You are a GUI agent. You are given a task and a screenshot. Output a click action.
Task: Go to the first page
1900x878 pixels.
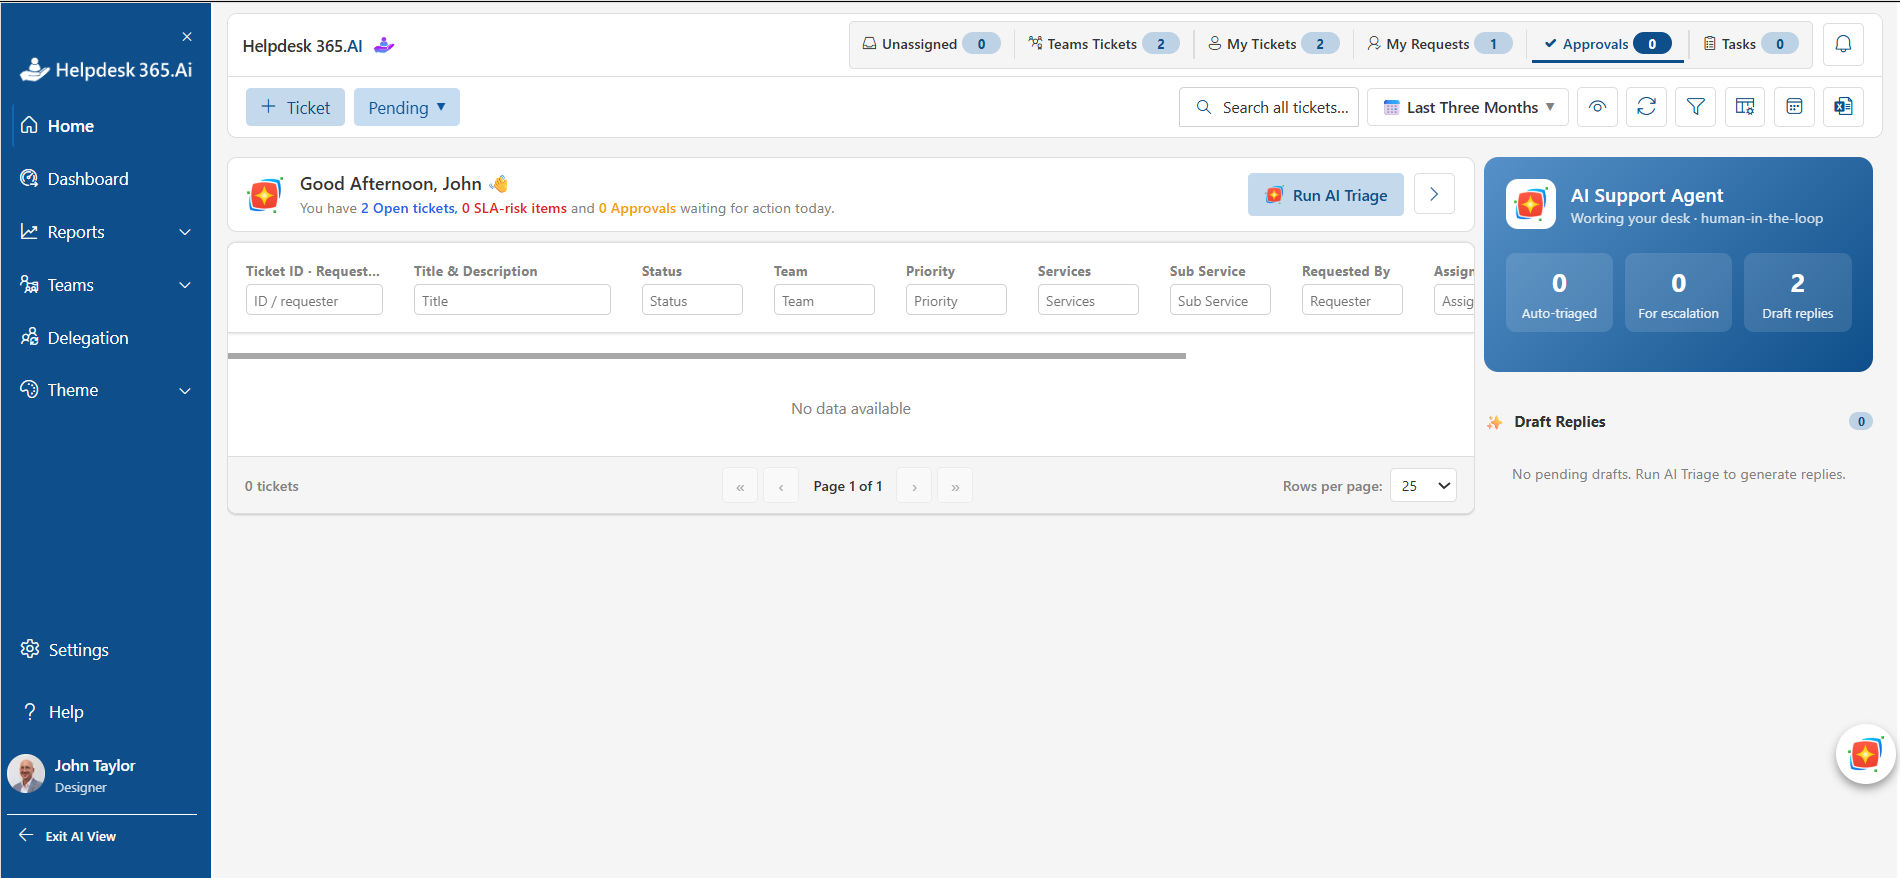pyautogui.click(x=740, y=486)
